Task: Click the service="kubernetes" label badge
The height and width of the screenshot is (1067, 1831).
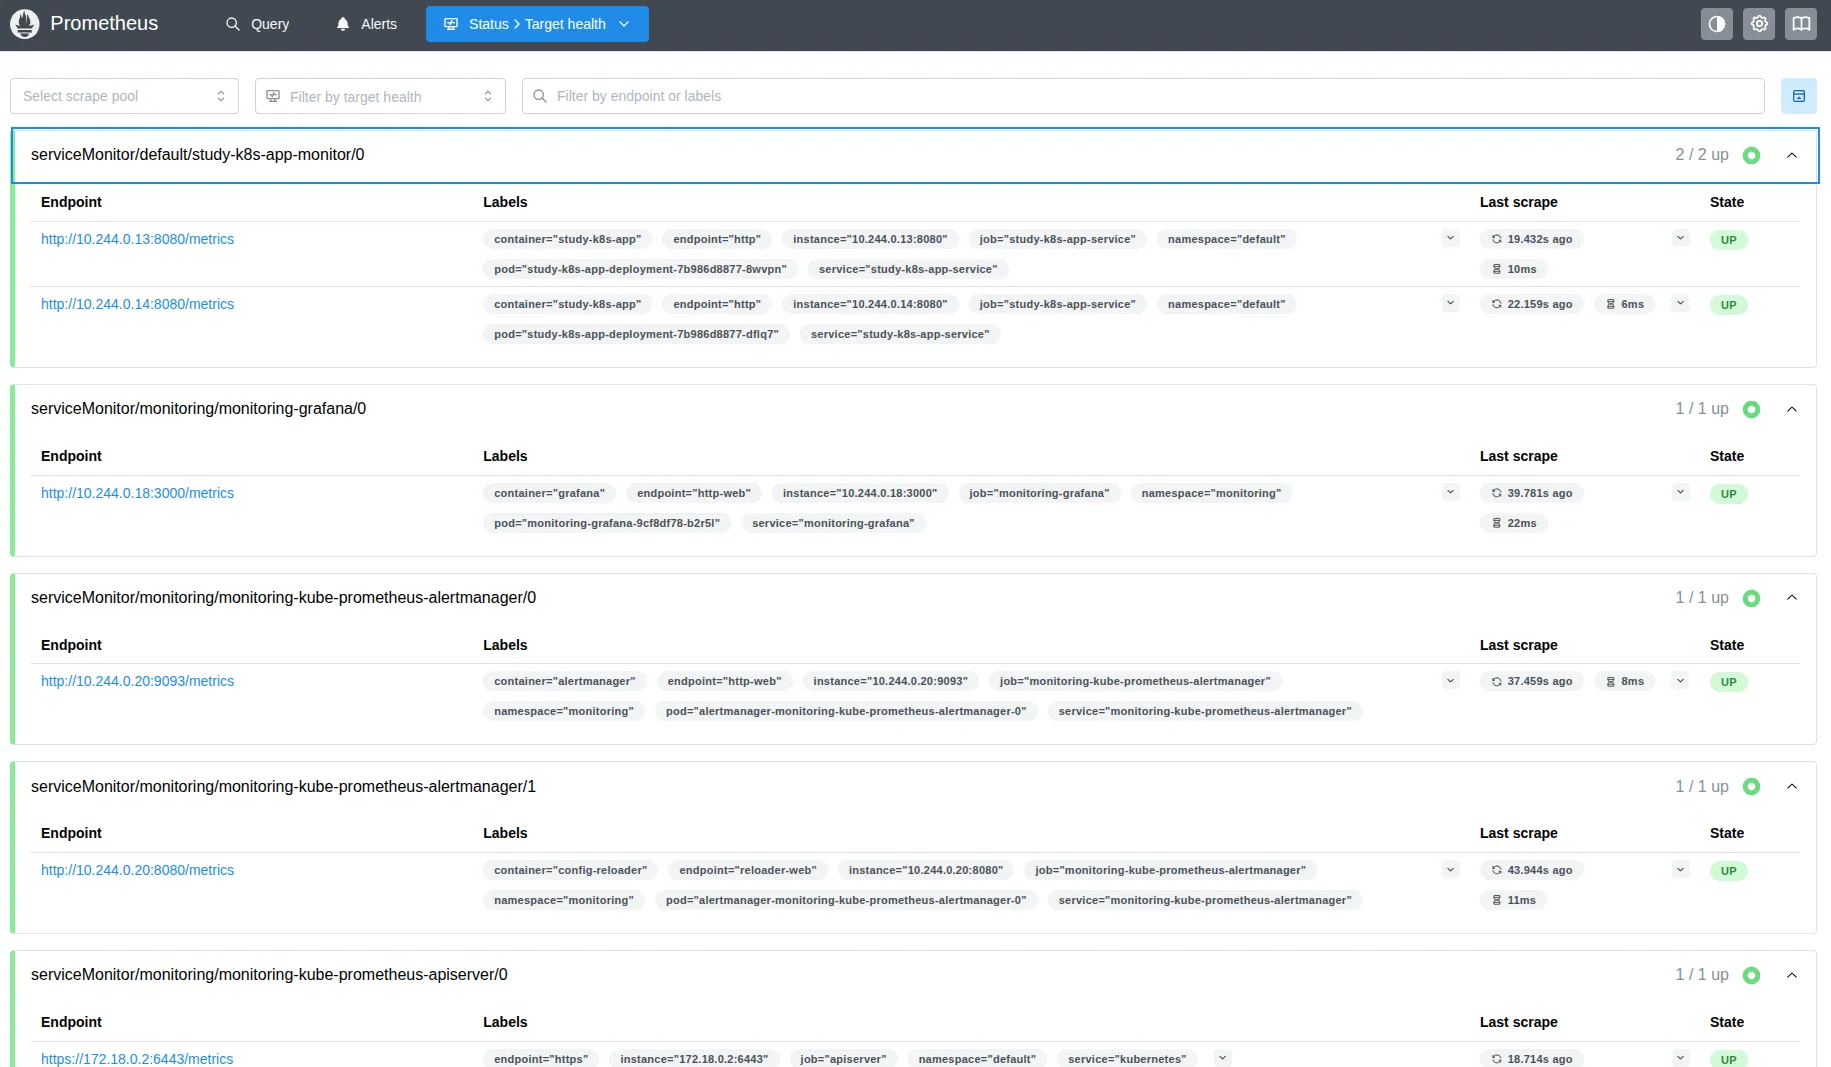Action: (1127, 1059)
